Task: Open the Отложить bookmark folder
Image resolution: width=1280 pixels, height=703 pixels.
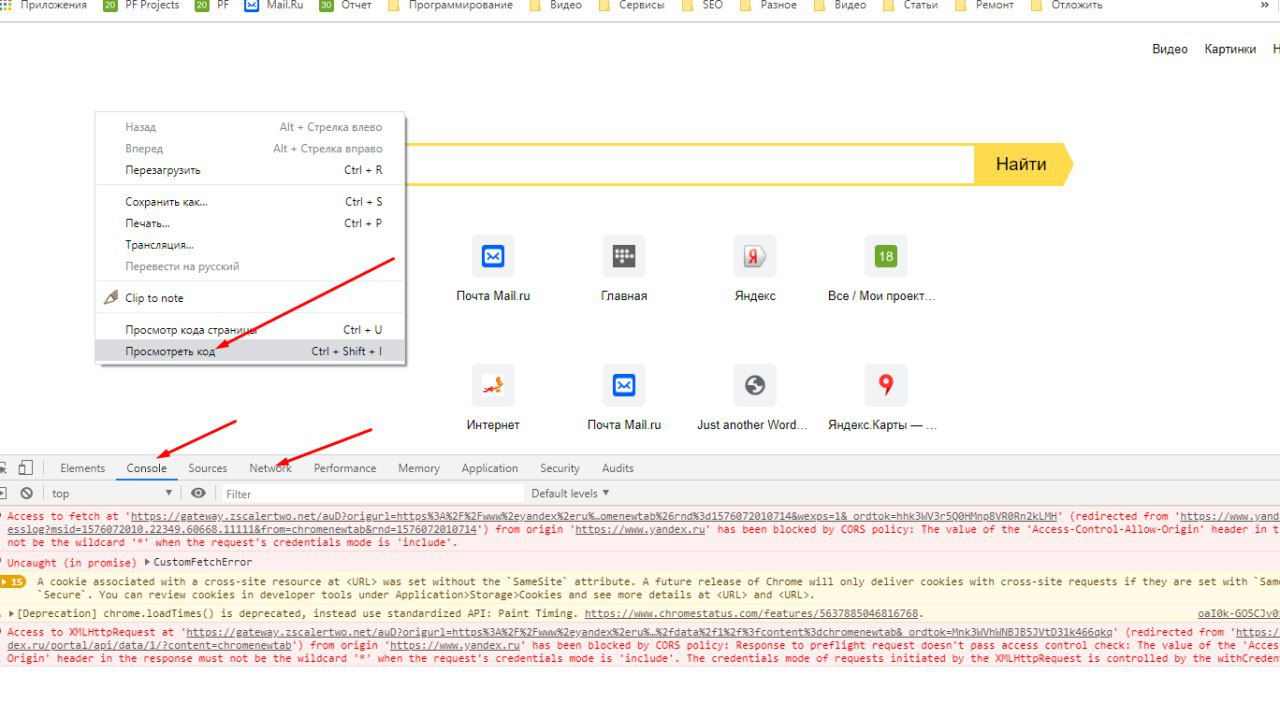Action: pos(1066,5)
